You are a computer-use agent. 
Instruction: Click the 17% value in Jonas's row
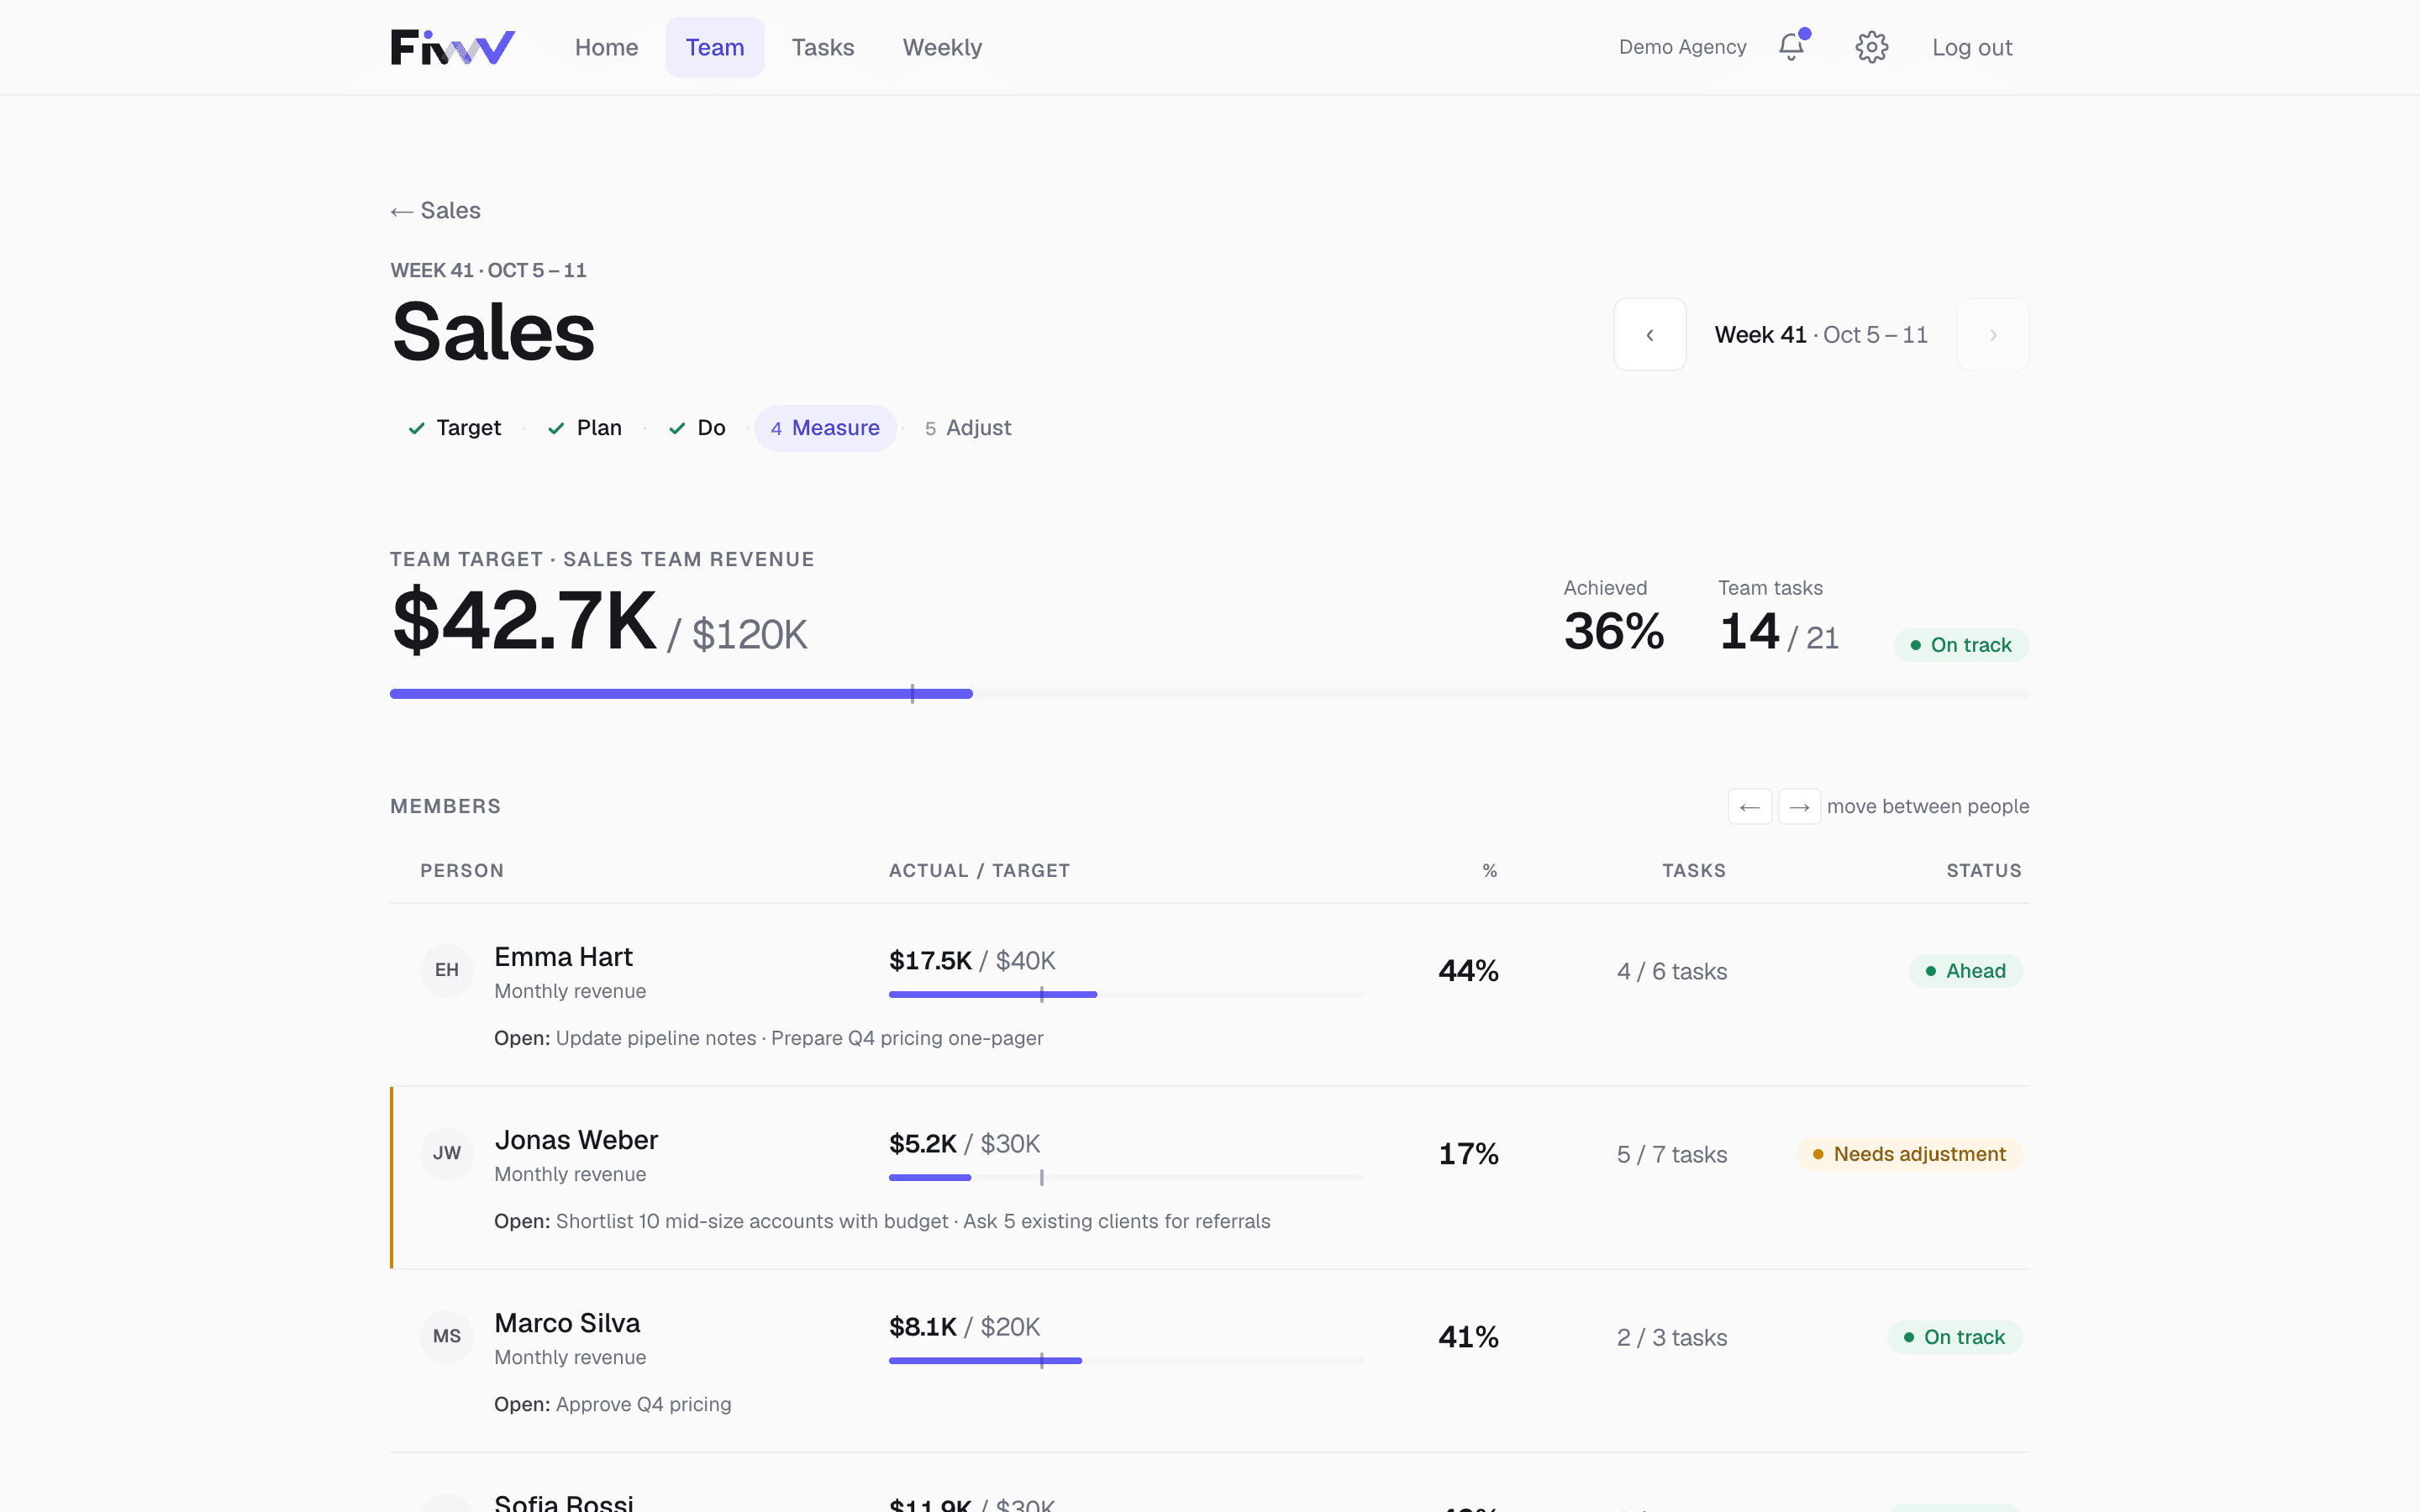click(1468, 1154)
